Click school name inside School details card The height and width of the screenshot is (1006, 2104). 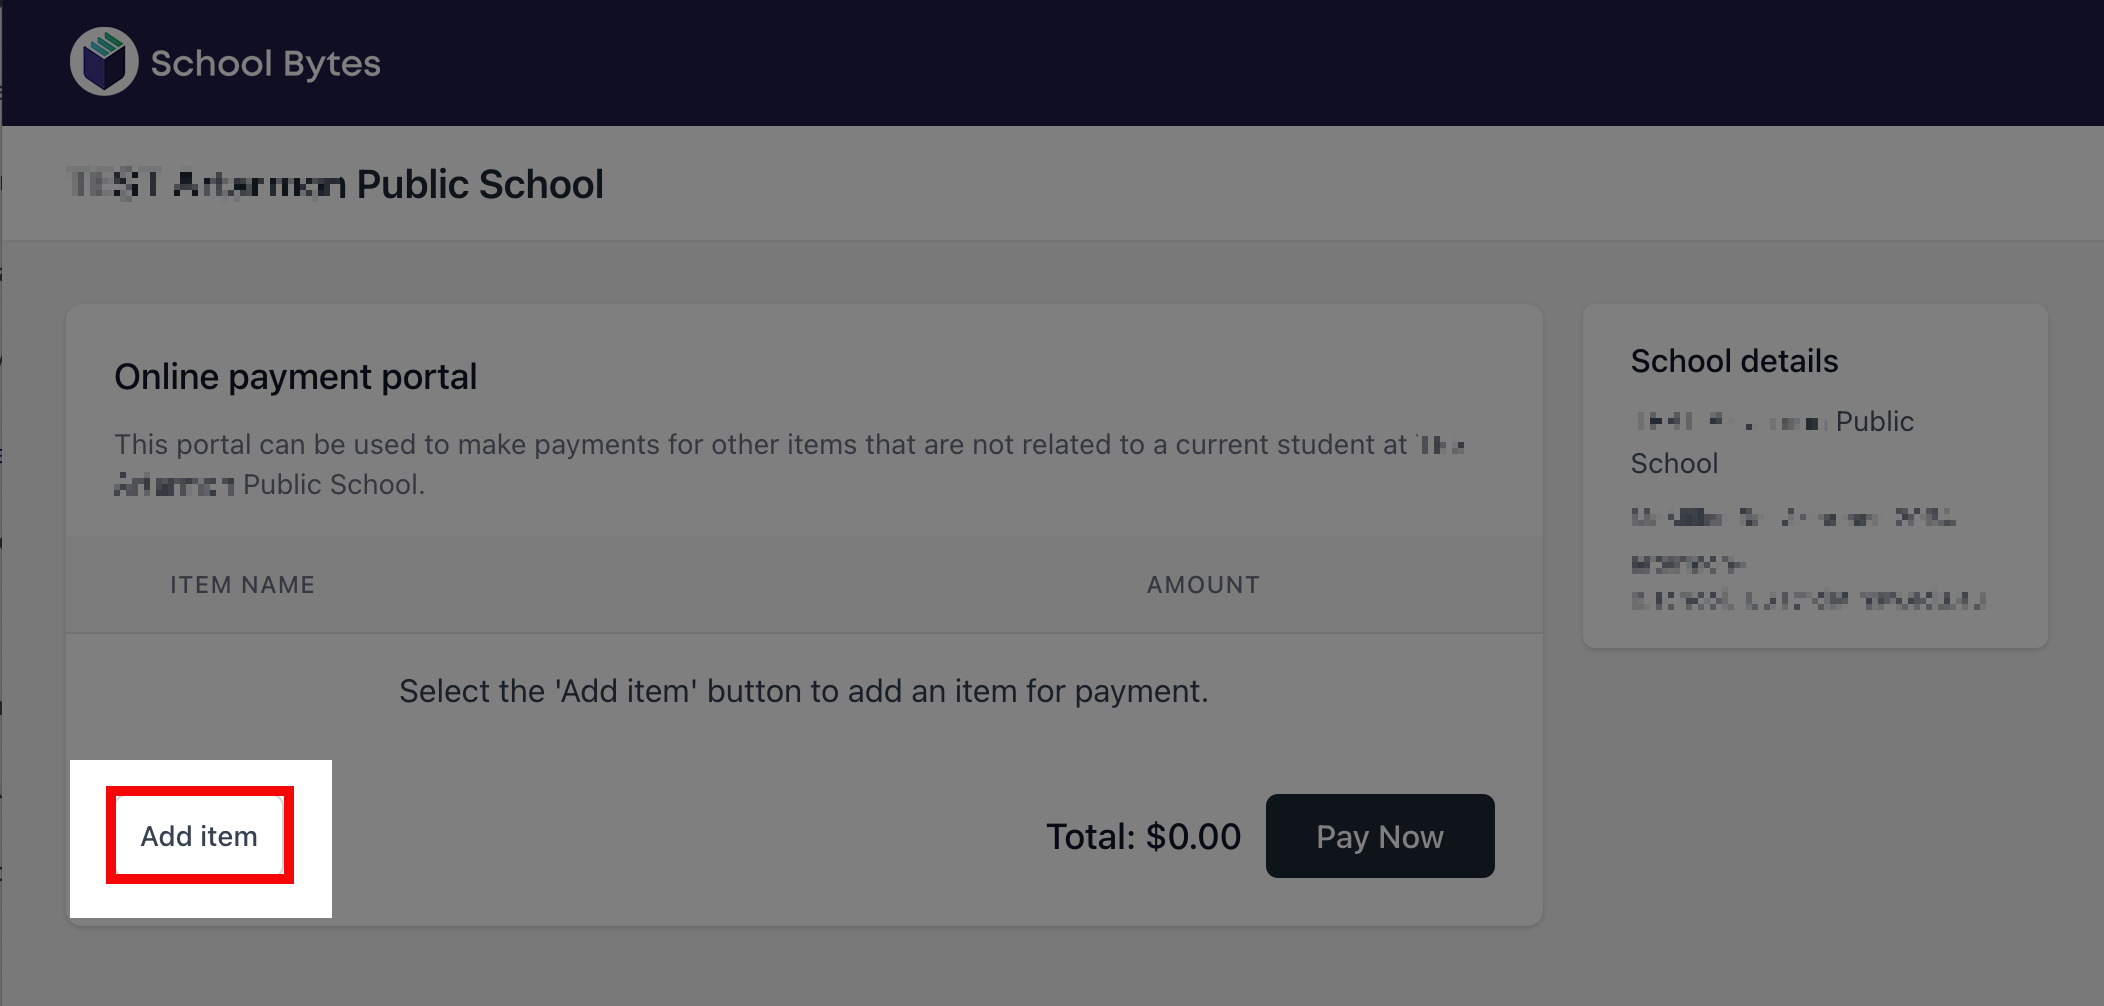(x=1772, y=422)
